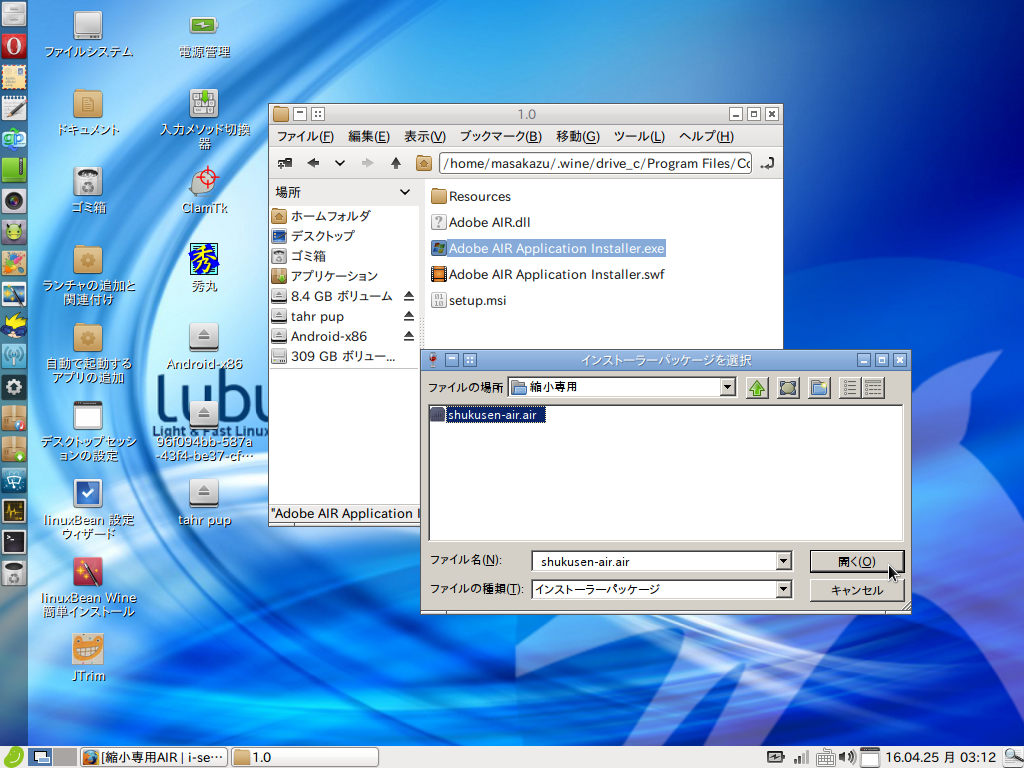The width and height of the screenshot is (1024, 768).
Task: Click the volume icon in the system tray
Action: (847, 757)
